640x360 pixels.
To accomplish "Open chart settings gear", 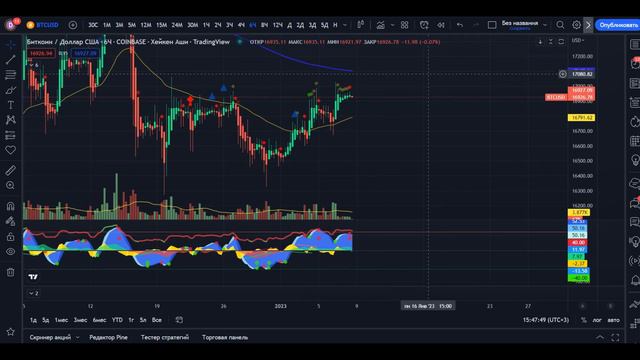I will [576, 25].
